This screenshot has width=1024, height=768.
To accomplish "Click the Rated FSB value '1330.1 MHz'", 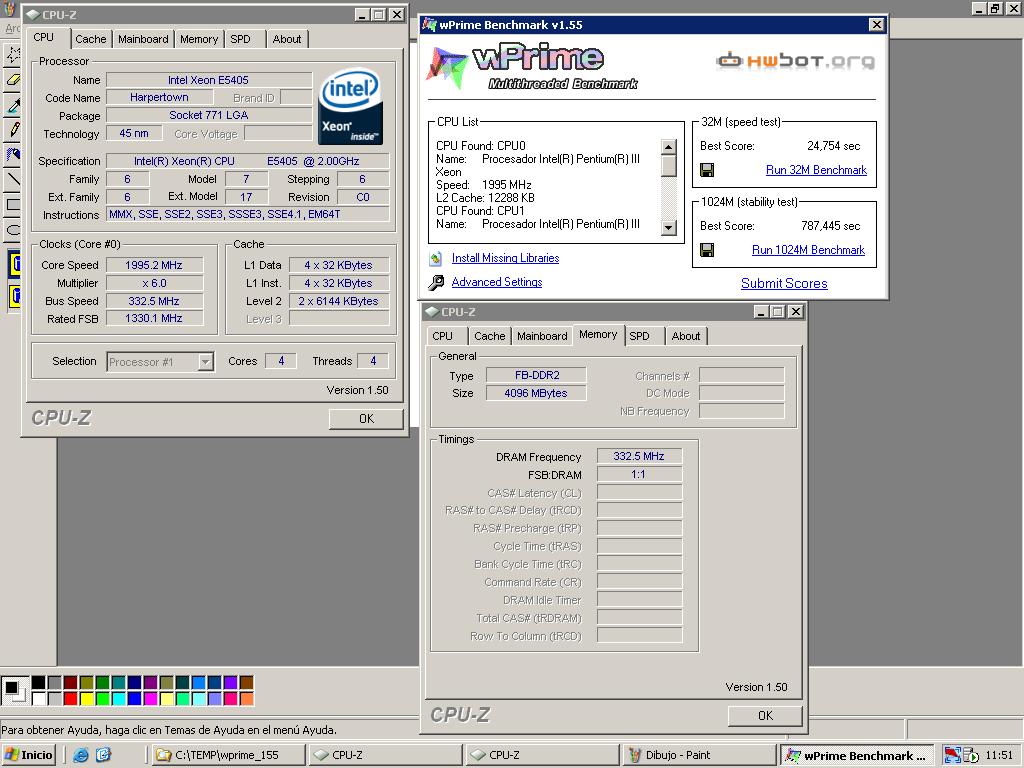I will pyautogui.click(x=154, y=319).
